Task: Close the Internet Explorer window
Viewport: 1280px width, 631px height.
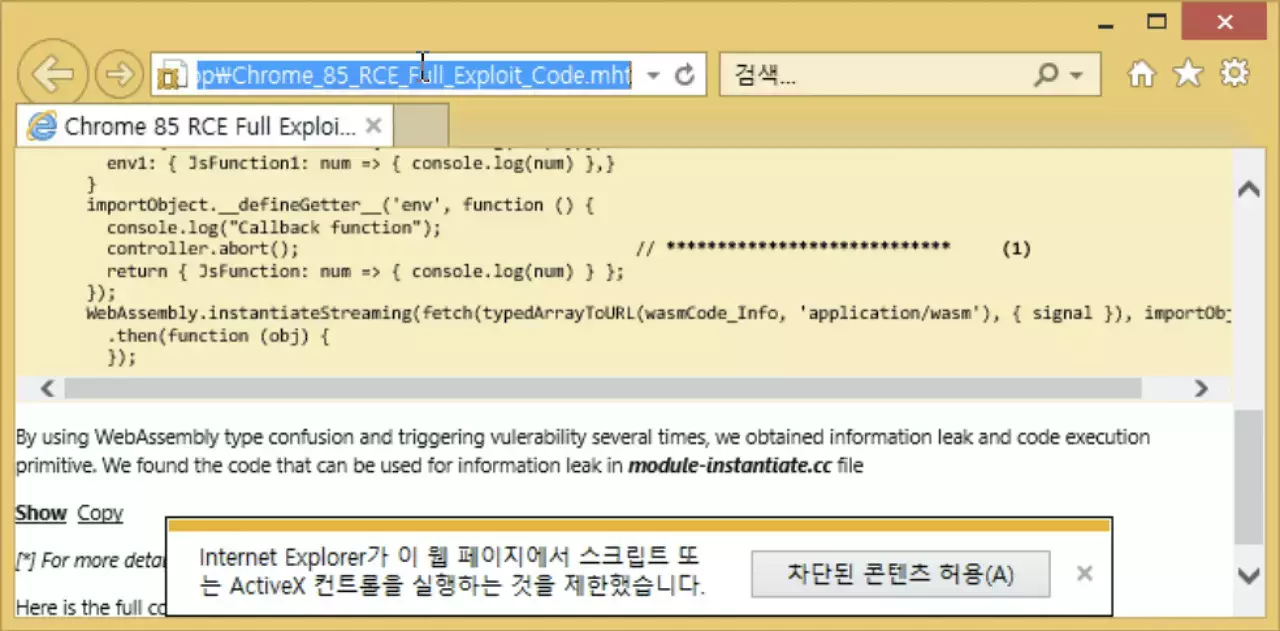Action: tap(1223, 20)
